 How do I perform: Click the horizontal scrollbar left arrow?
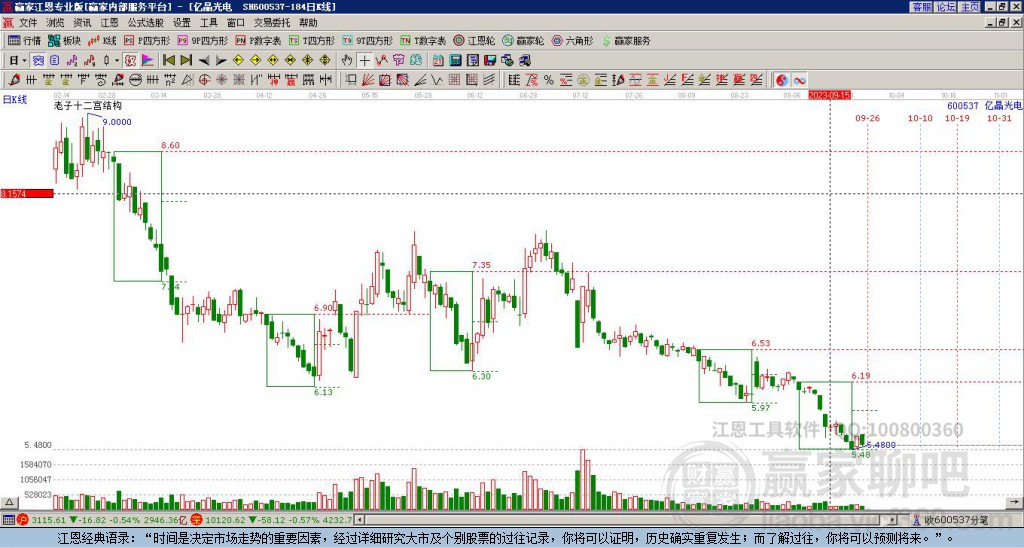point(359,520)
